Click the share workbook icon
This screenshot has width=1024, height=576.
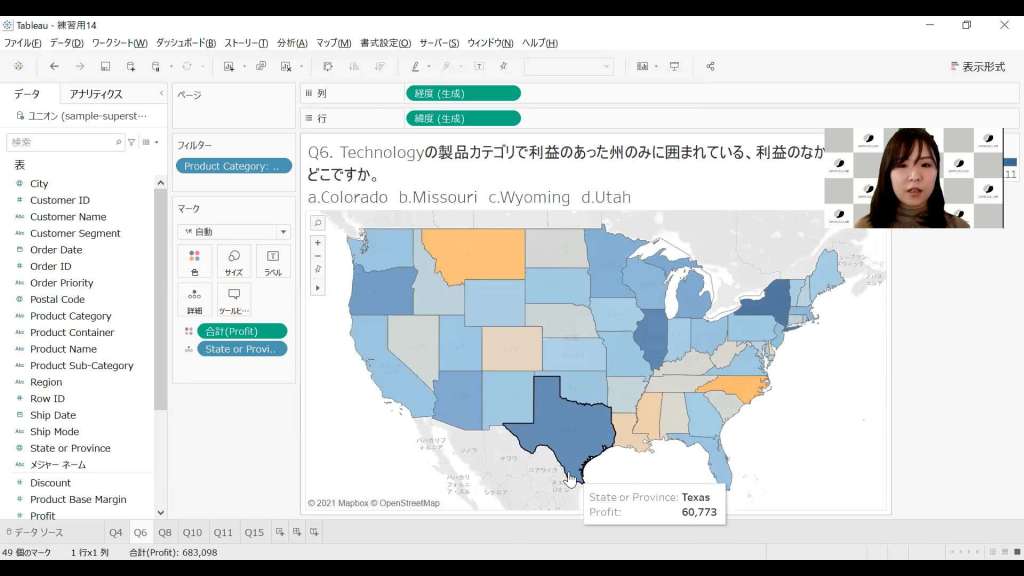click(x=711, y=66)
